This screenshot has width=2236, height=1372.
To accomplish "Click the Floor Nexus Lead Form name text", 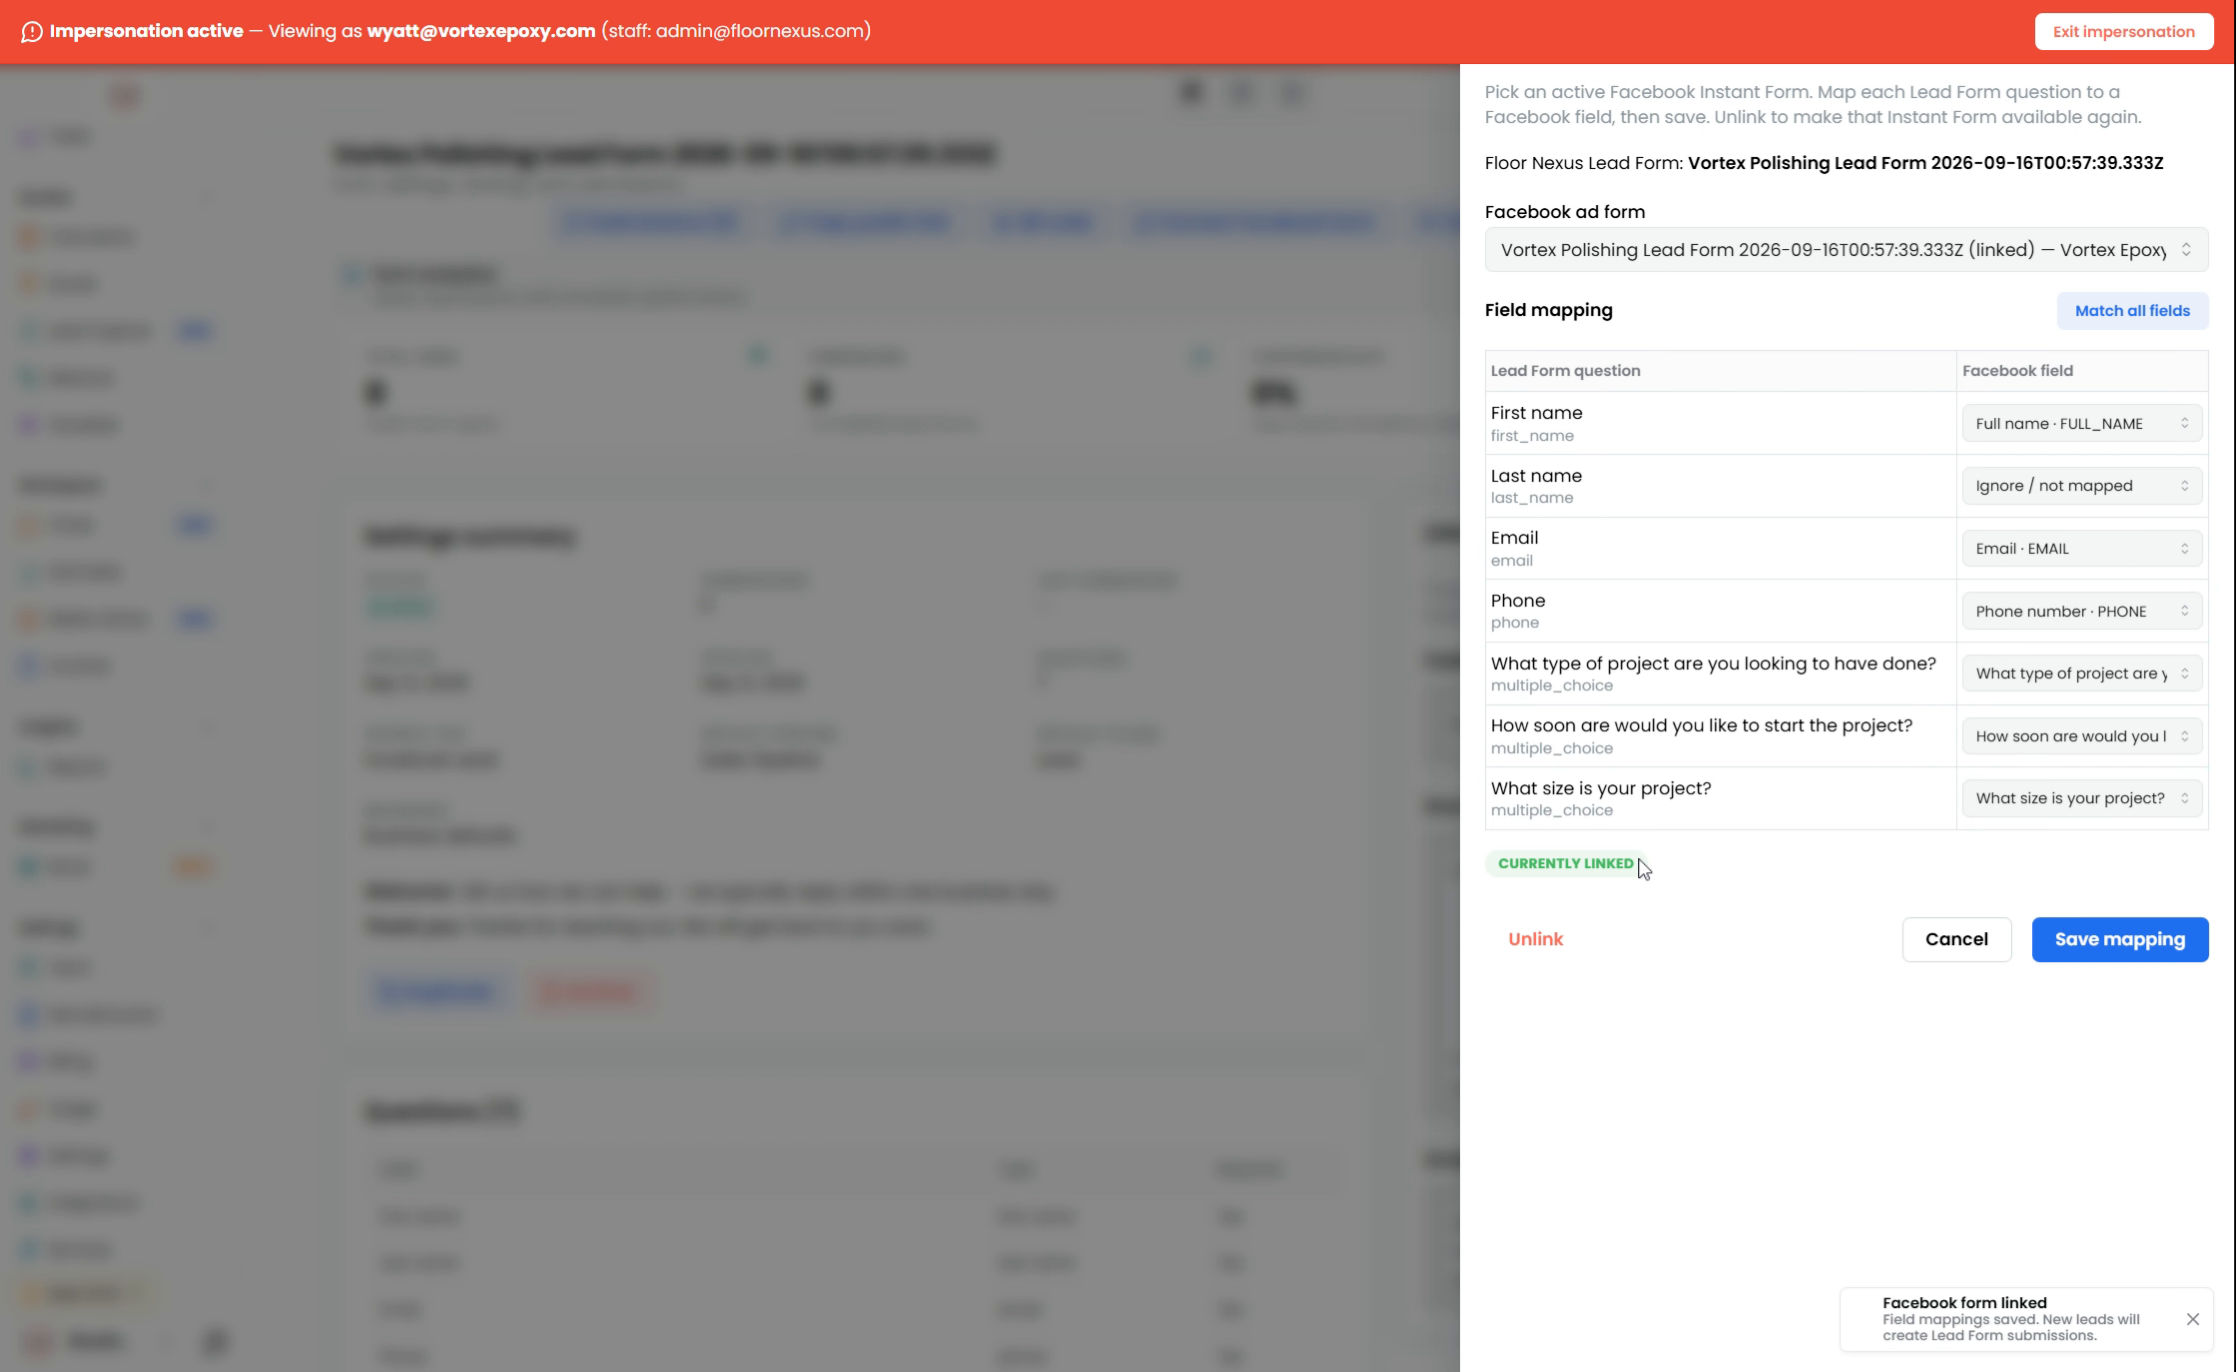I will point(1925,163).
